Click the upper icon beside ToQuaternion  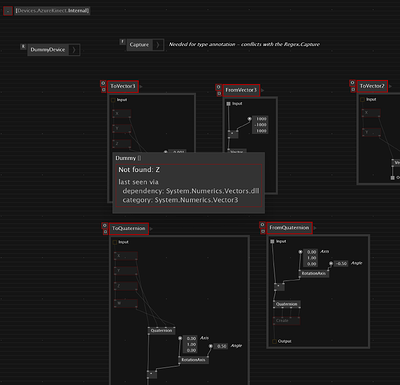click(x=105, y=226)
